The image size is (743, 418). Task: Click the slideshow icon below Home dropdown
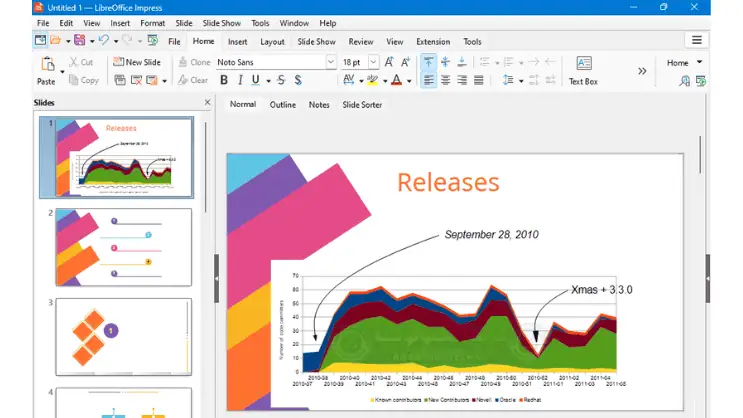[x=701, y=81]
